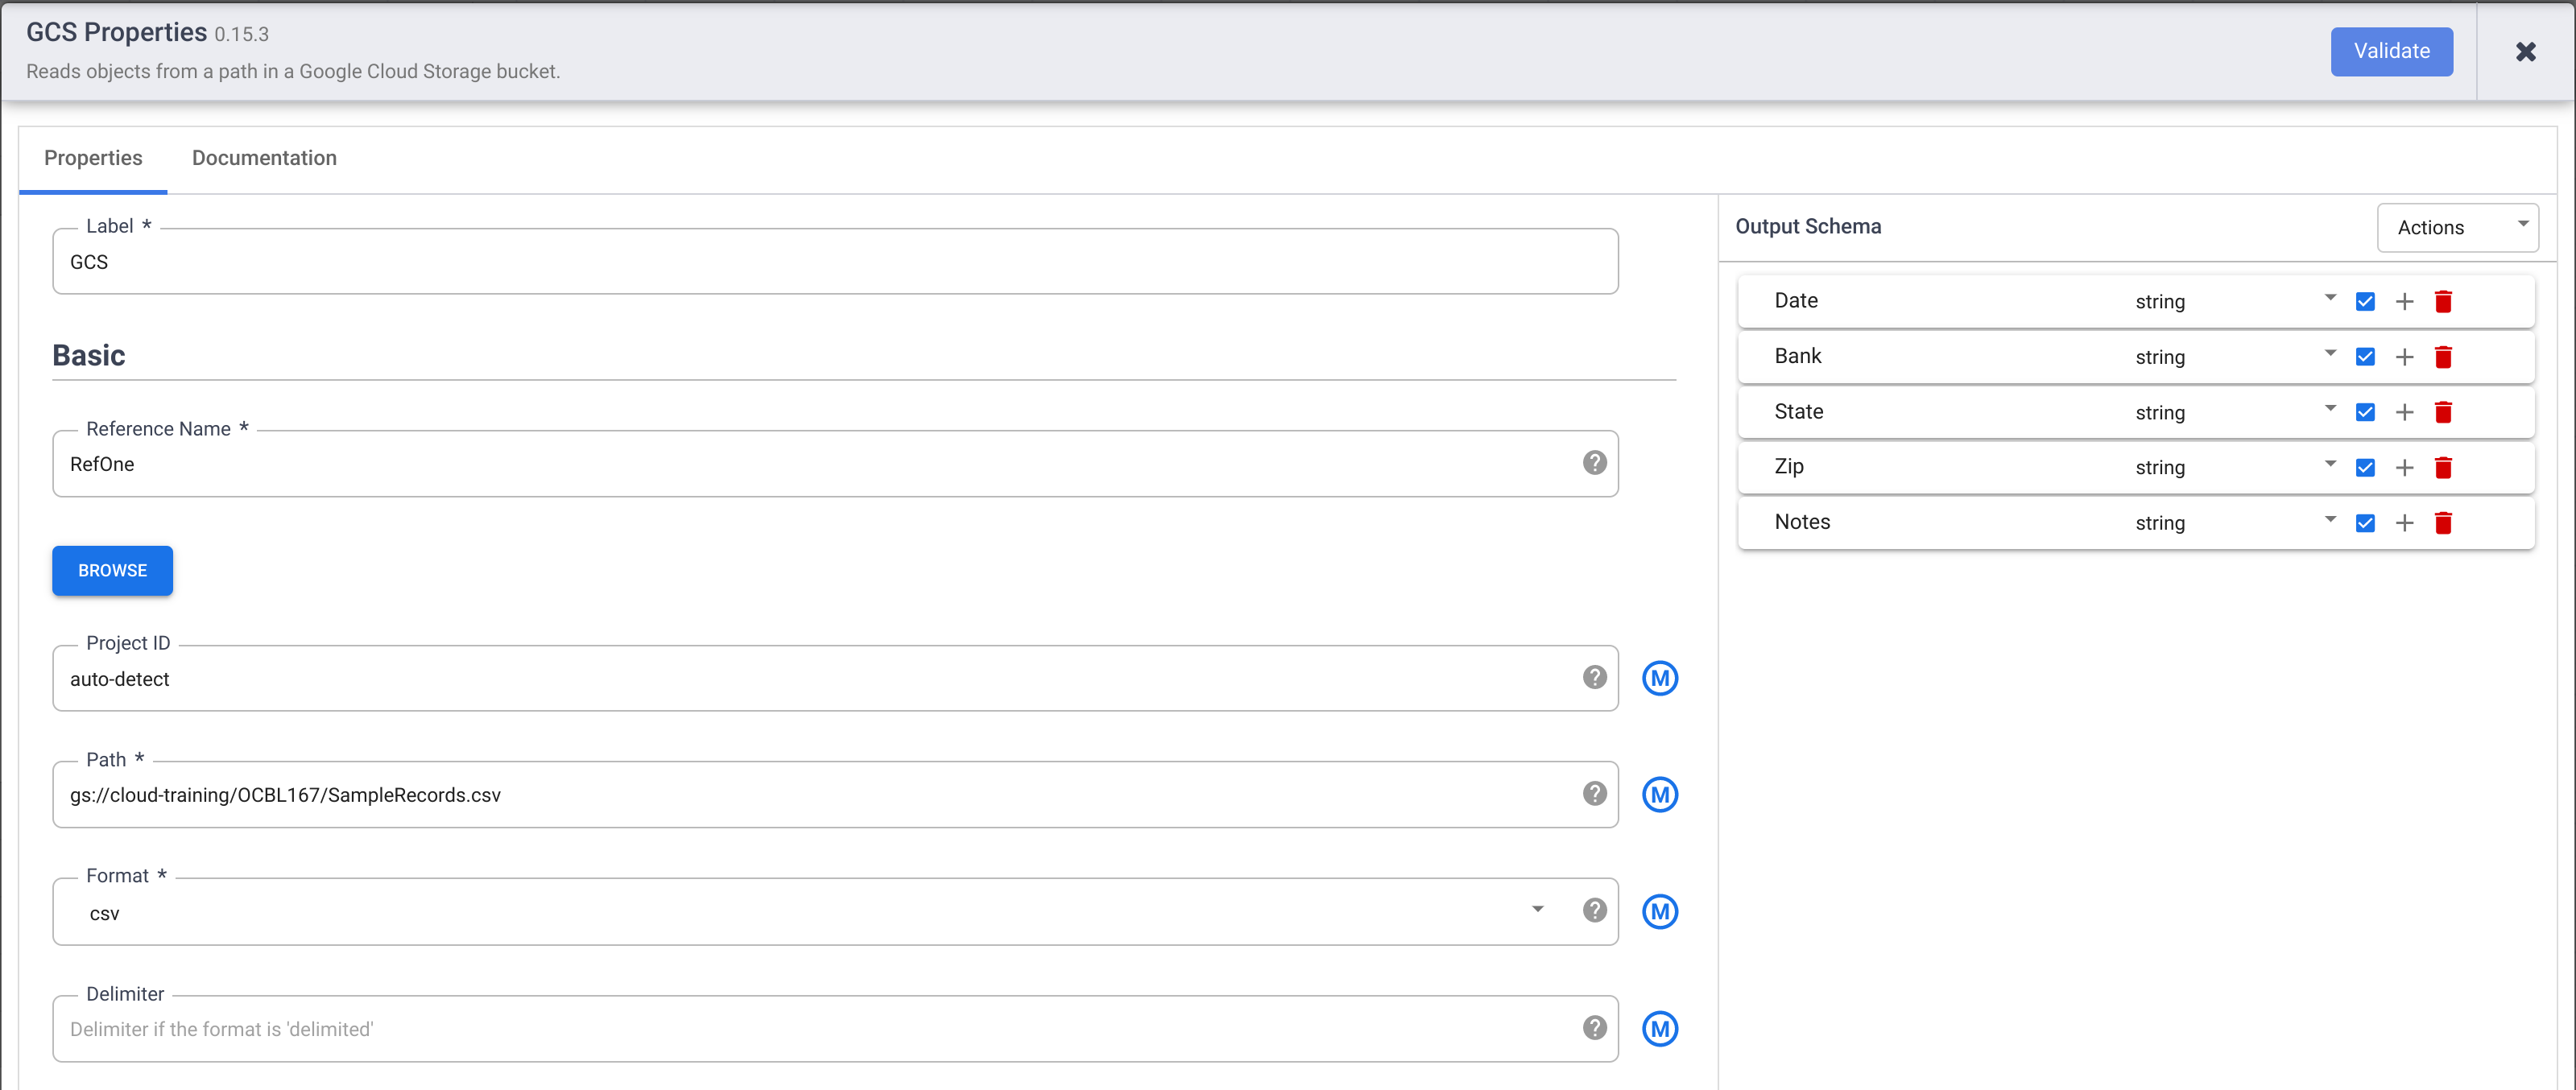This screenshot has height=1090, width=2576.
Task: Click the BROWSE button
Action: pos(112,570)
